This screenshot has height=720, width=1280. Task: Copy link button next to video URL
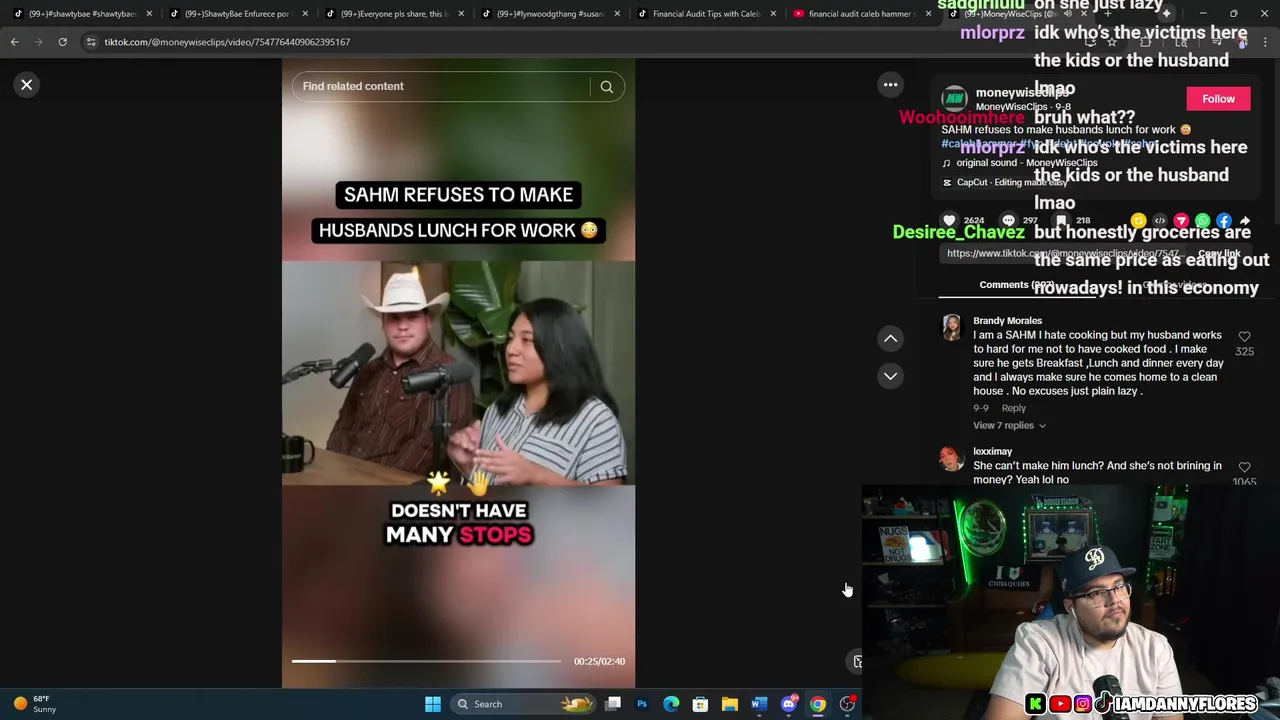[x=1219, y=254]
